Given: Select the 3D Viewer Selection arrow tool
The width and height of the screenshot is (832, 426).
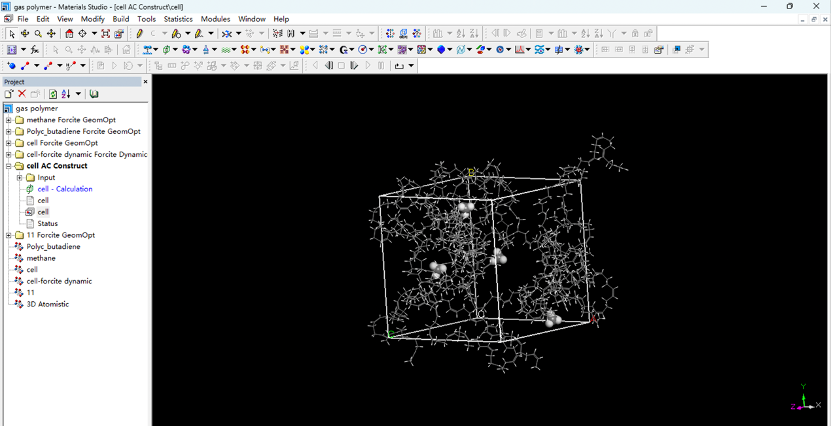Looking at the screenshot, I should [x=12, y=33].
